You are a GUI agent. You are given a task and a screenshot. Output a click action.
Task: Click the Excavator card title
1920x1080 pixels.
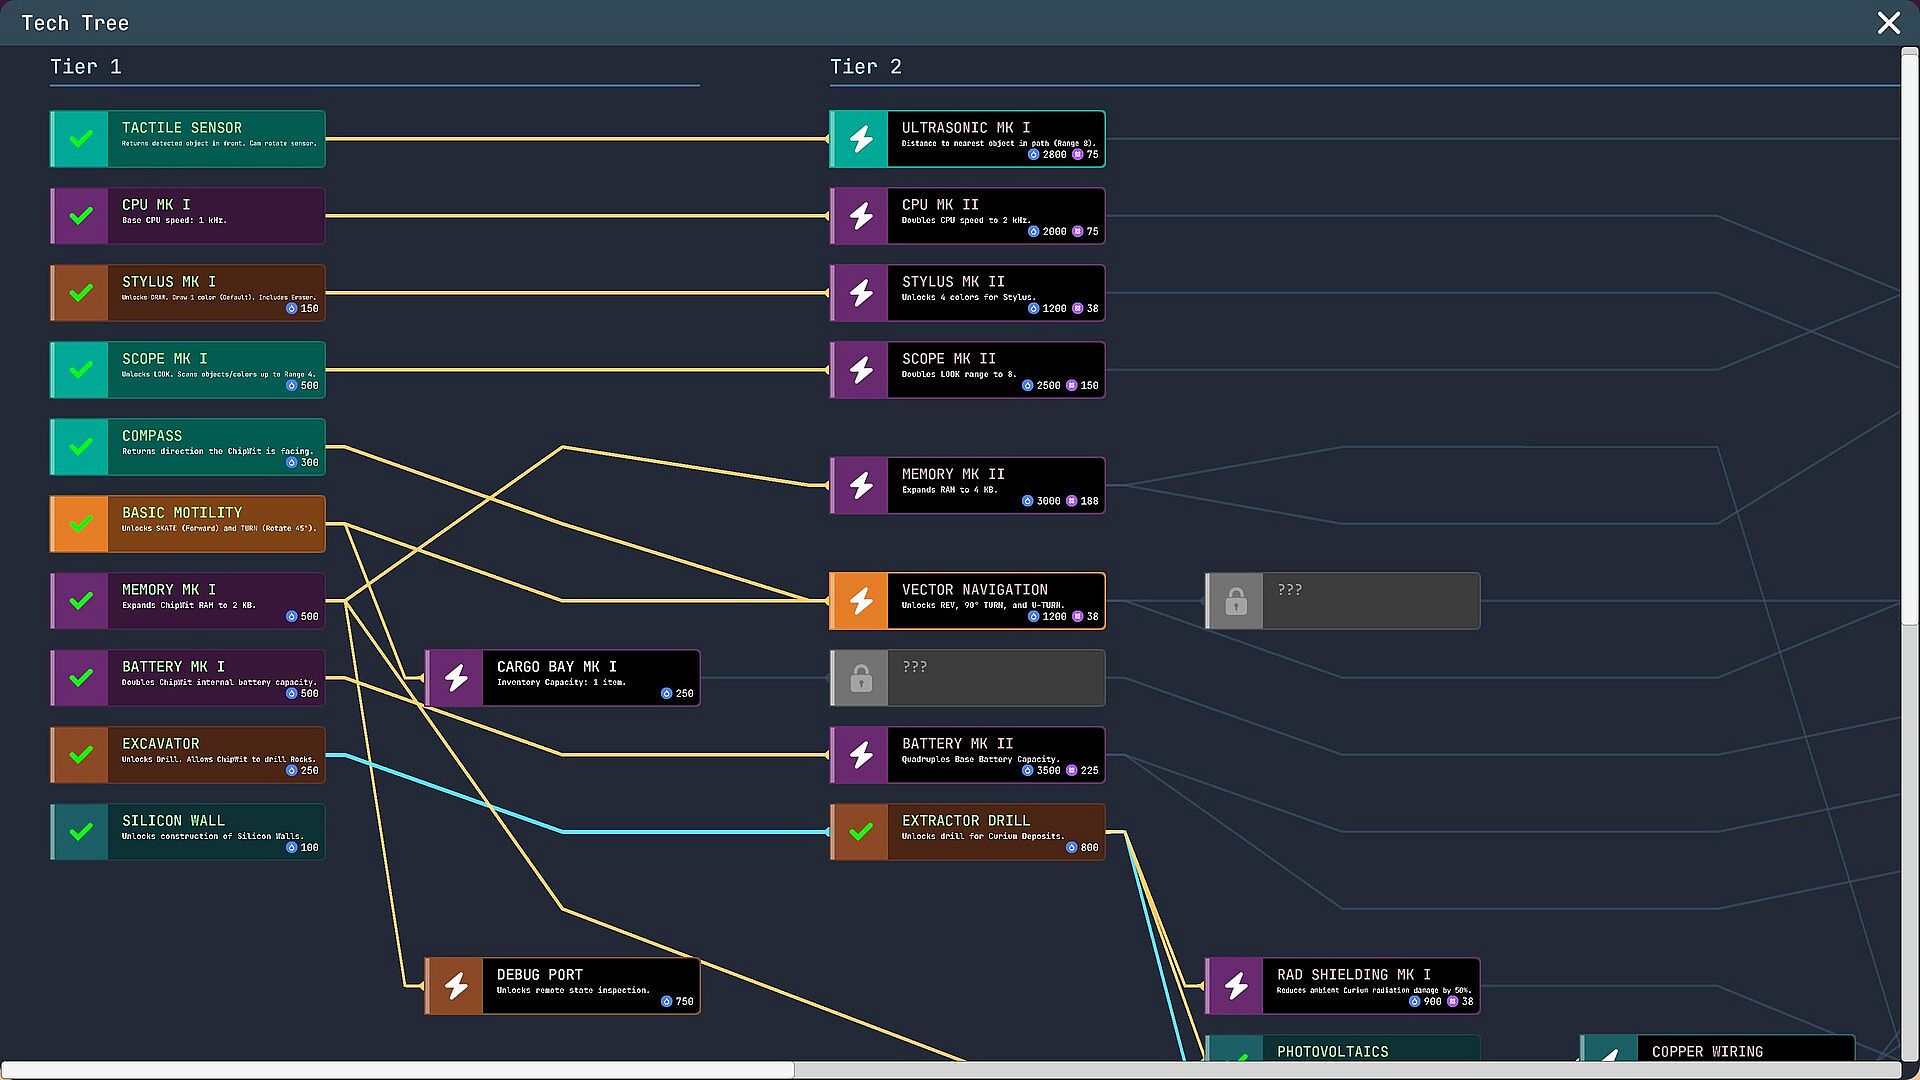click(160, 743)
